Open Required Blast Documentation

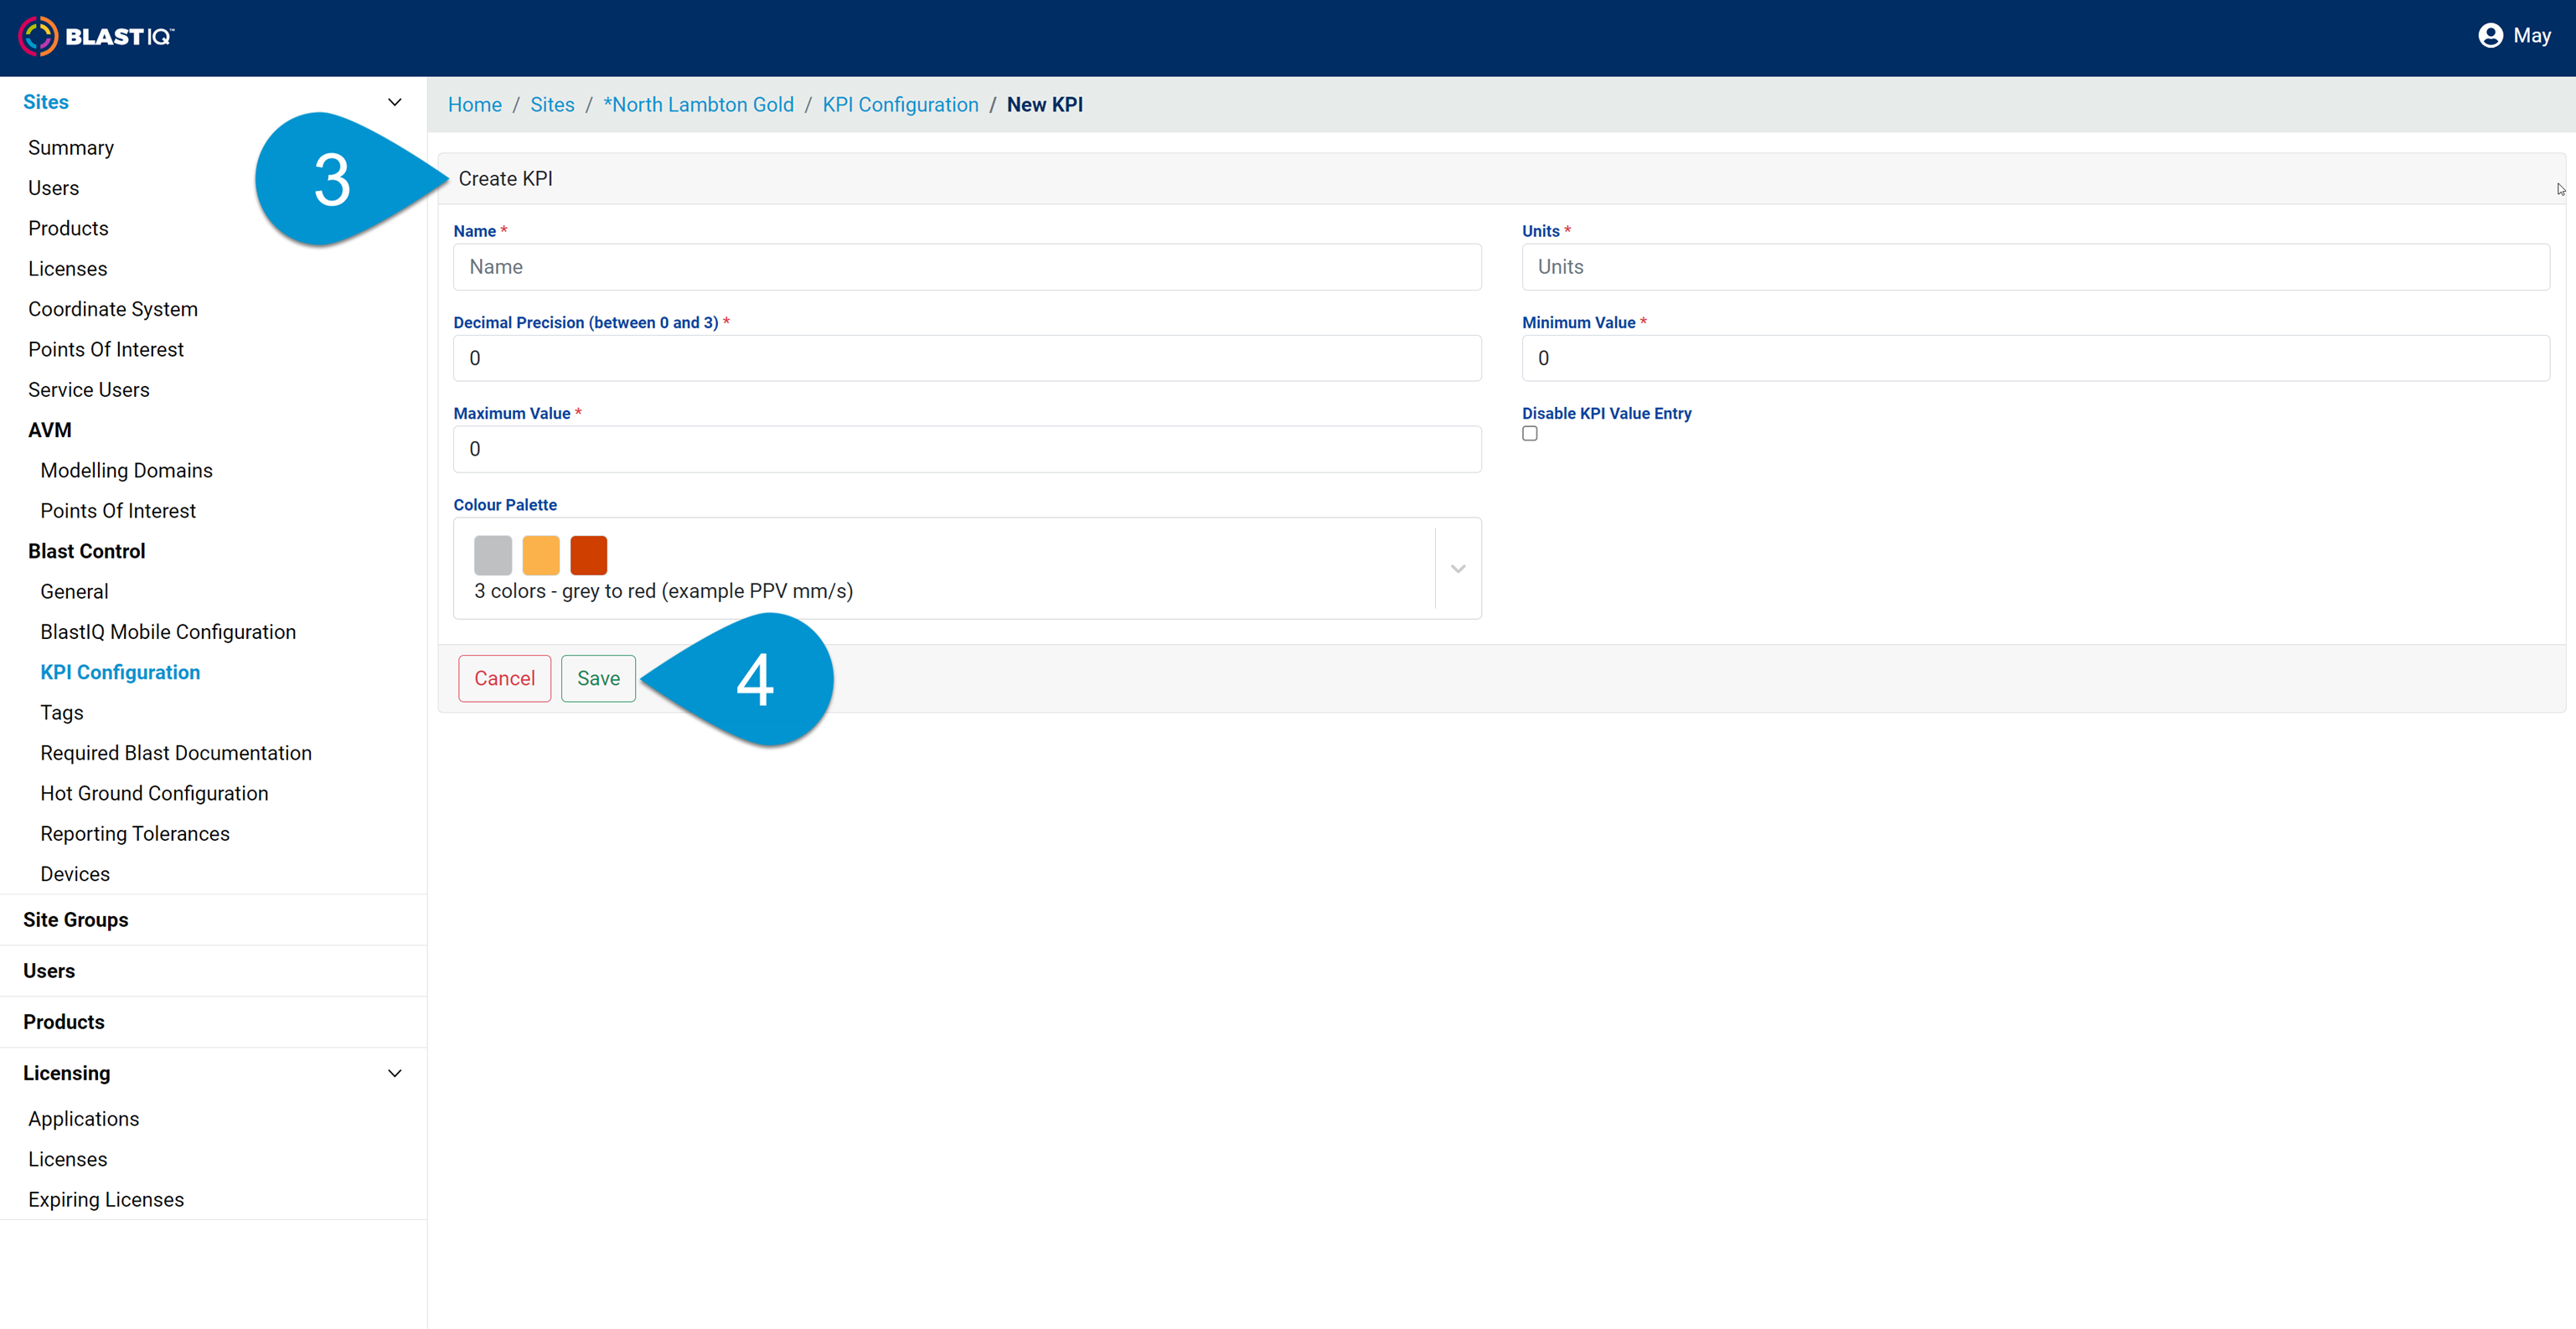[x=176, y=753]
